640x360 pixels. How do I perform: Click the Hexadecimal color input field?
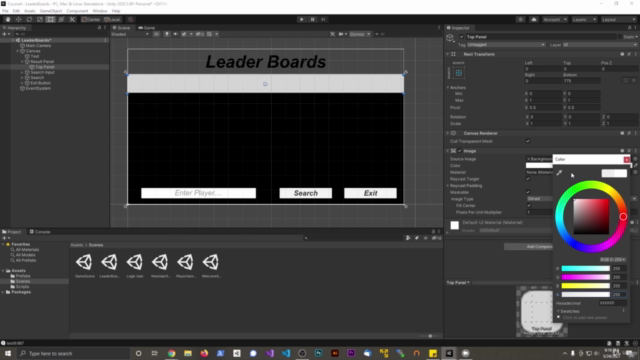[612, 303]
